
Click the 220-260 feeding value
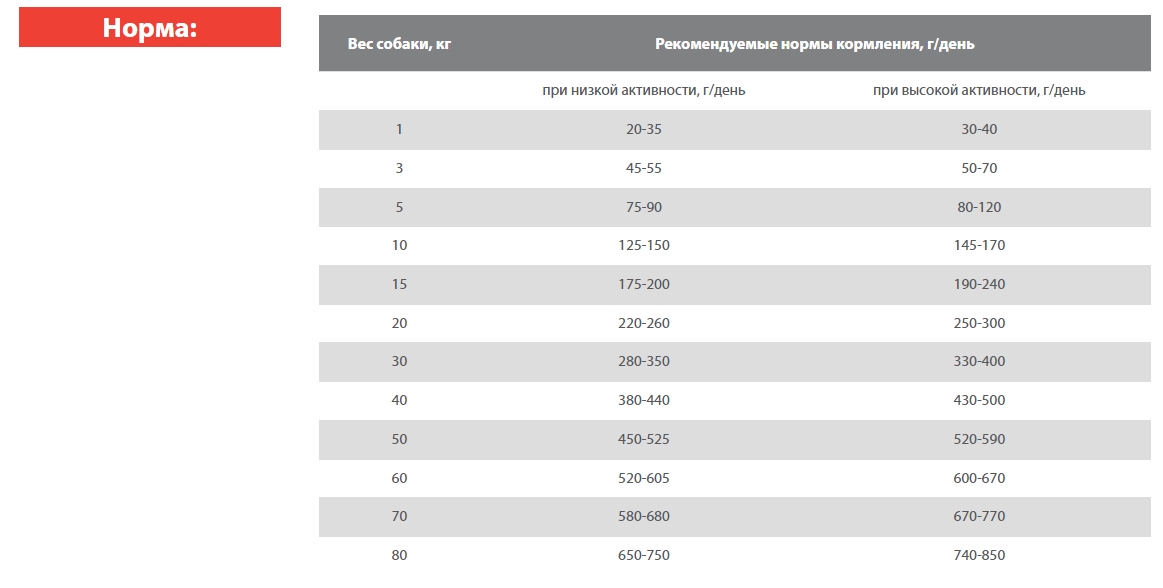[643, 323]
